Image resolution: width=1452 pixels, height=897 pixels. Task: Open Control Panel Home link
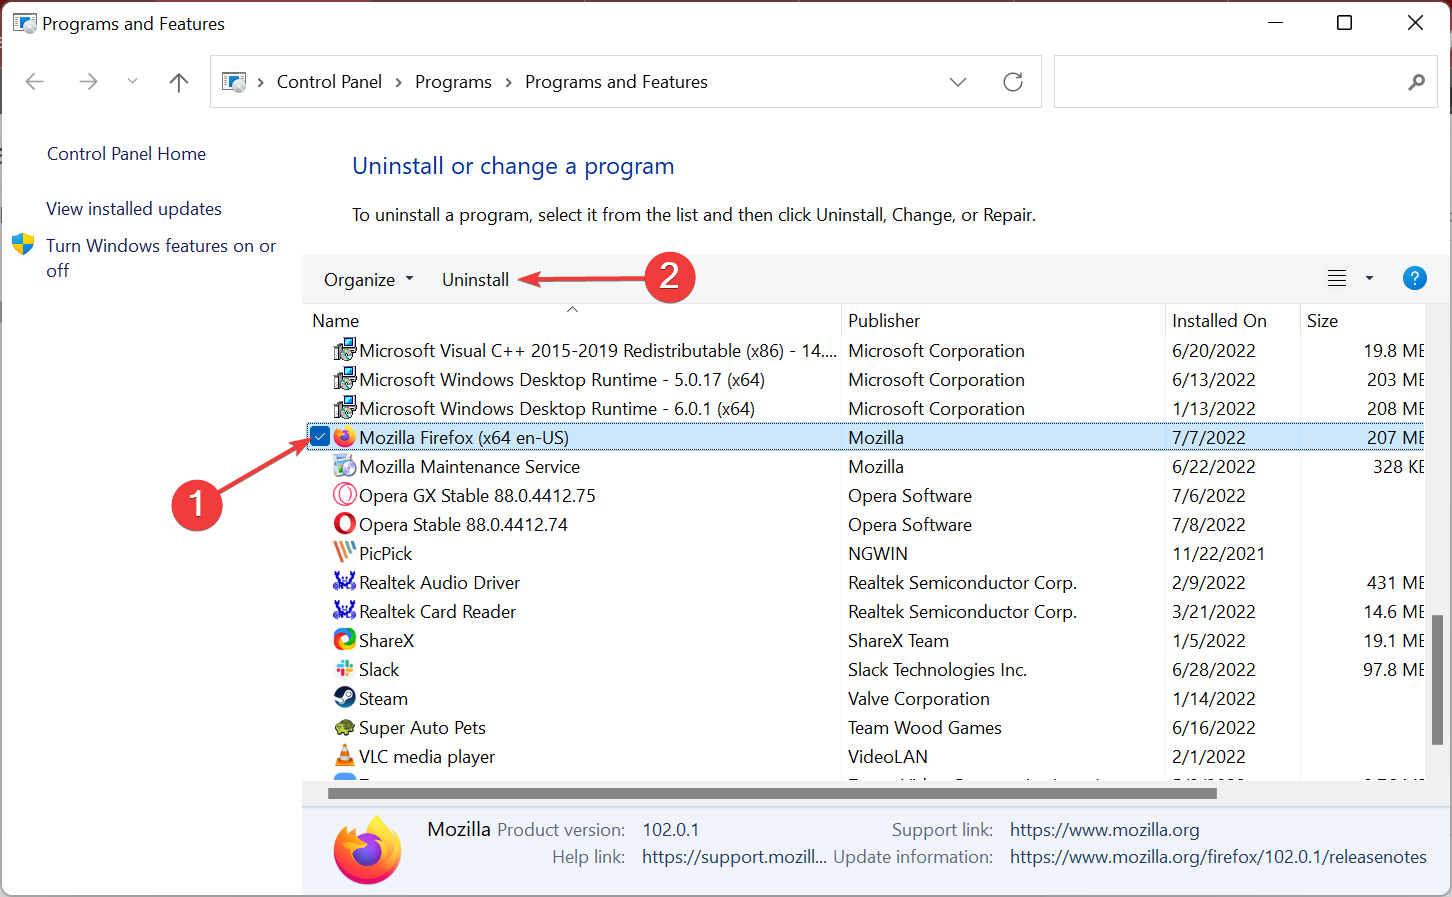pyautogui.click(x=126, y=154)
